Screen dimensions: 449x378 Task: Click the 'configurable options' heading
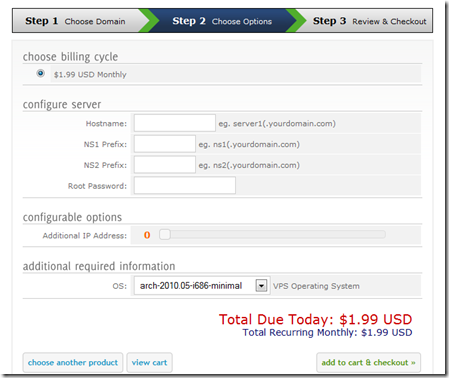(72, 217)
